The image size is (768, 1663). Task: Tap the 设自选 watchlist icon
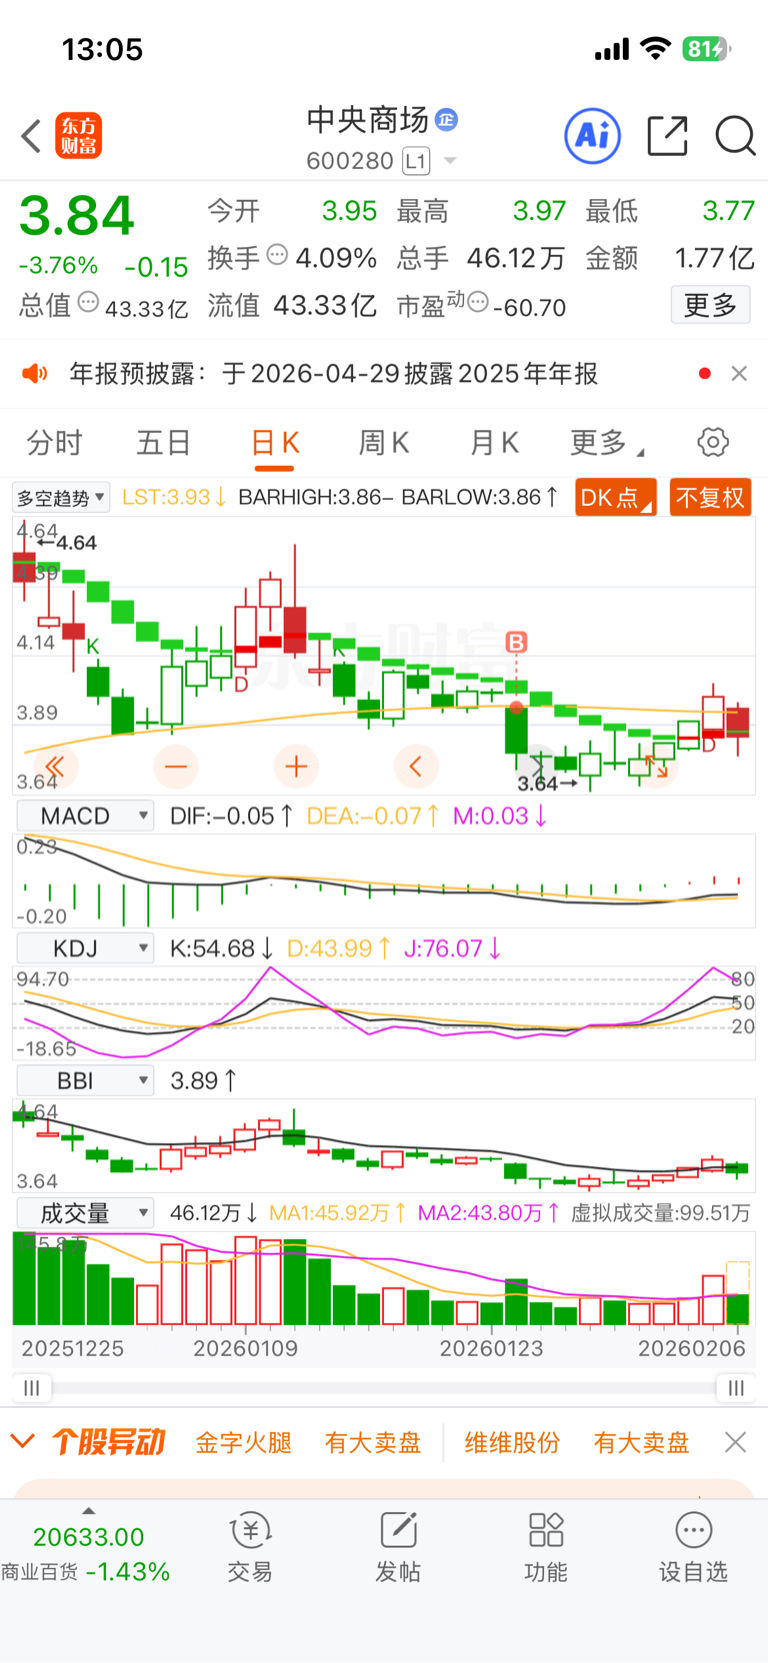click(693, 1548)
